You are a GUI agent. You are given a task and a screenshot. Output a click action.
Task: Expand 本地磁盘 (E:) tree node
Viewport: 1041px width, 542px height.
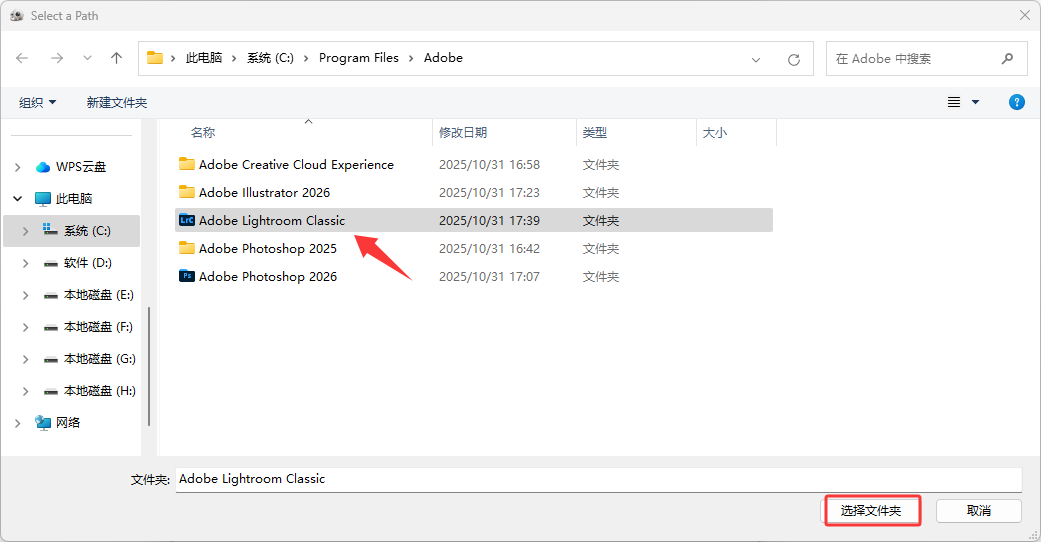click(25, 295)
